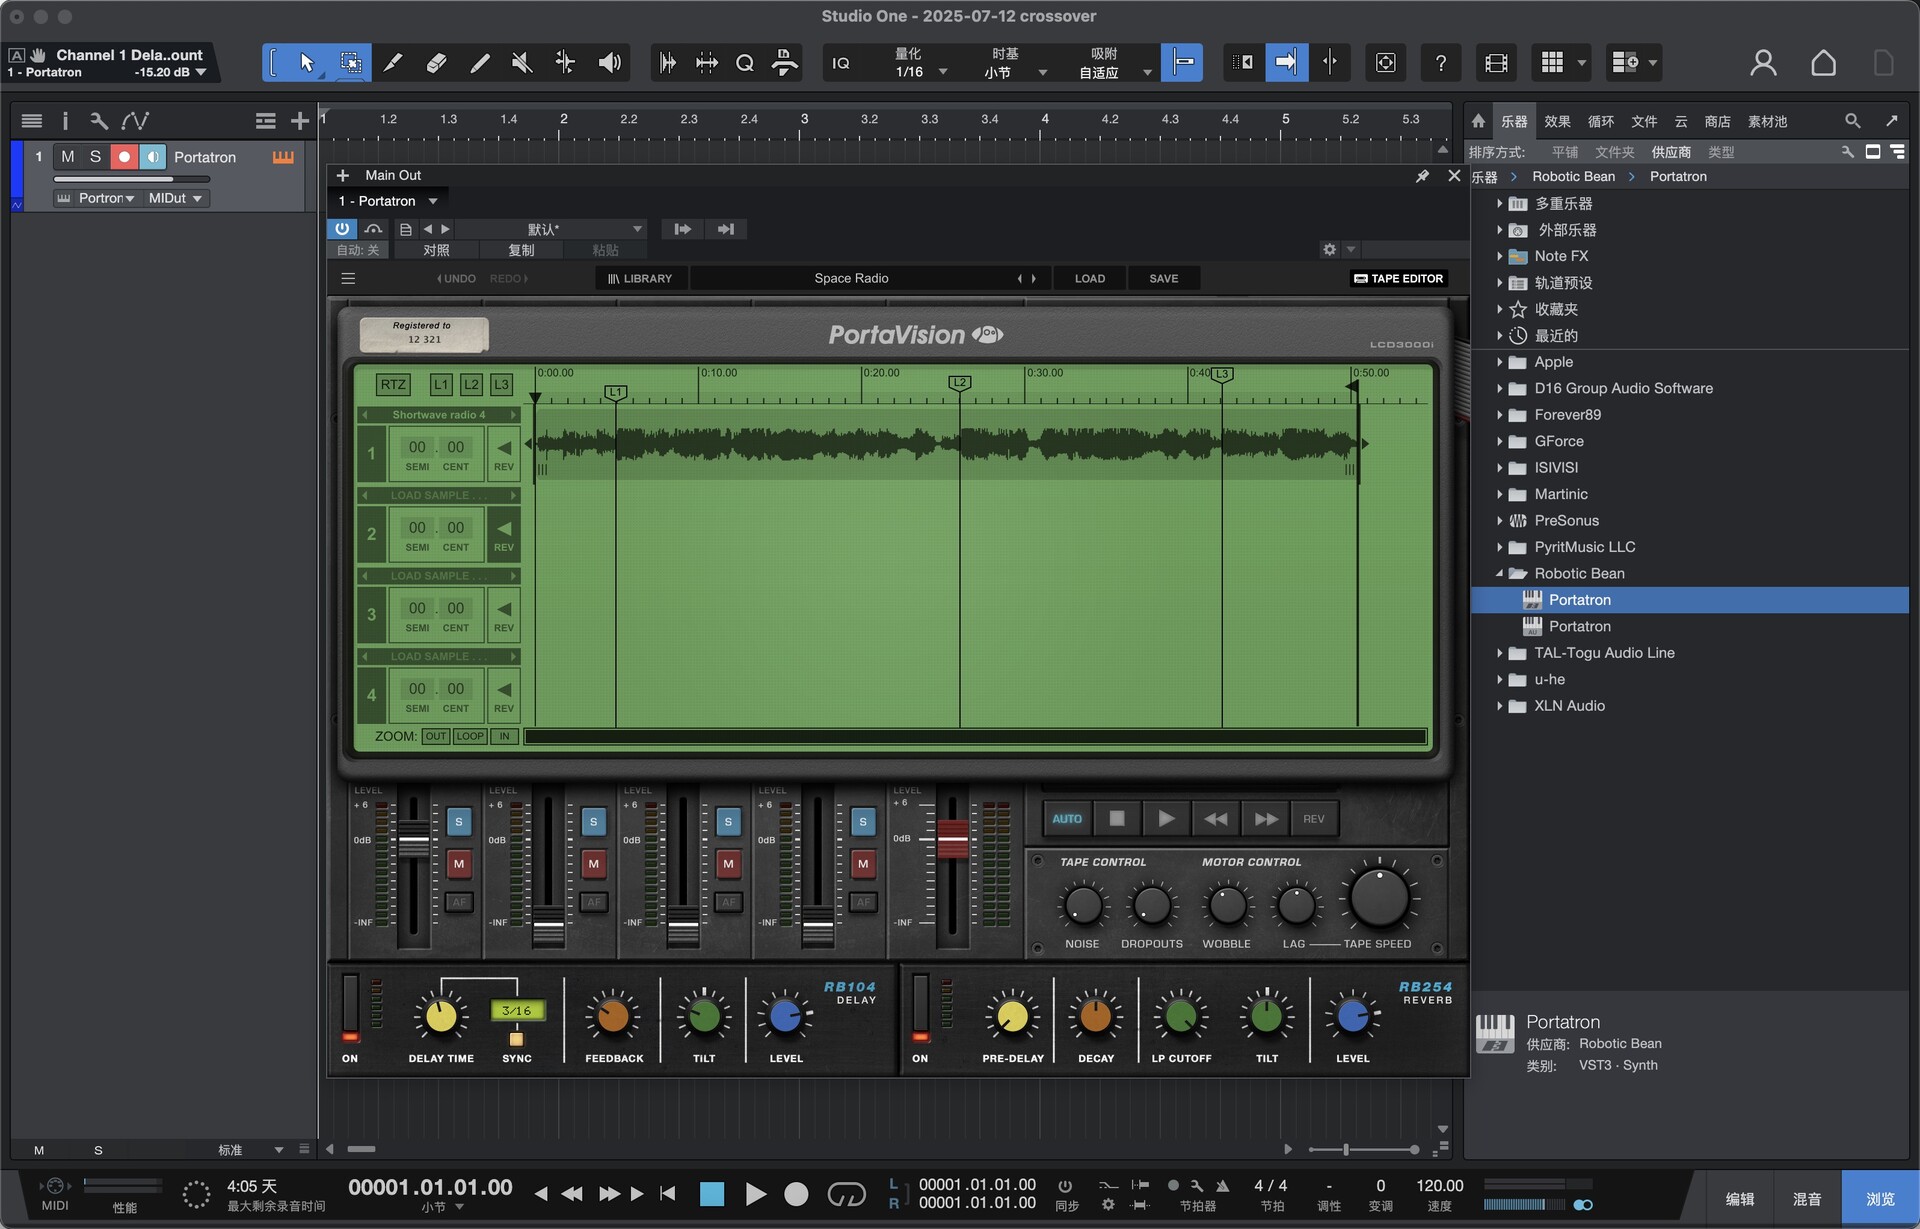Open the user account icon
This screenshot has width=1920, height=1229.
1763,63
